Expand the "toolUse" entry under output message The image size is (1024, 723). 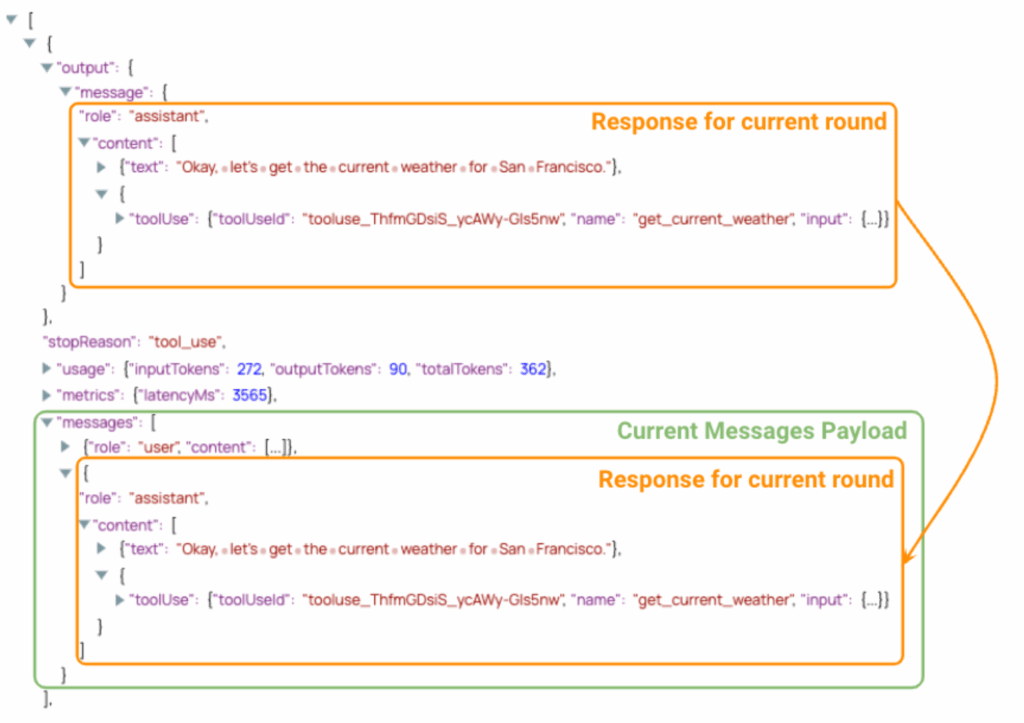(x=121, y=218)
